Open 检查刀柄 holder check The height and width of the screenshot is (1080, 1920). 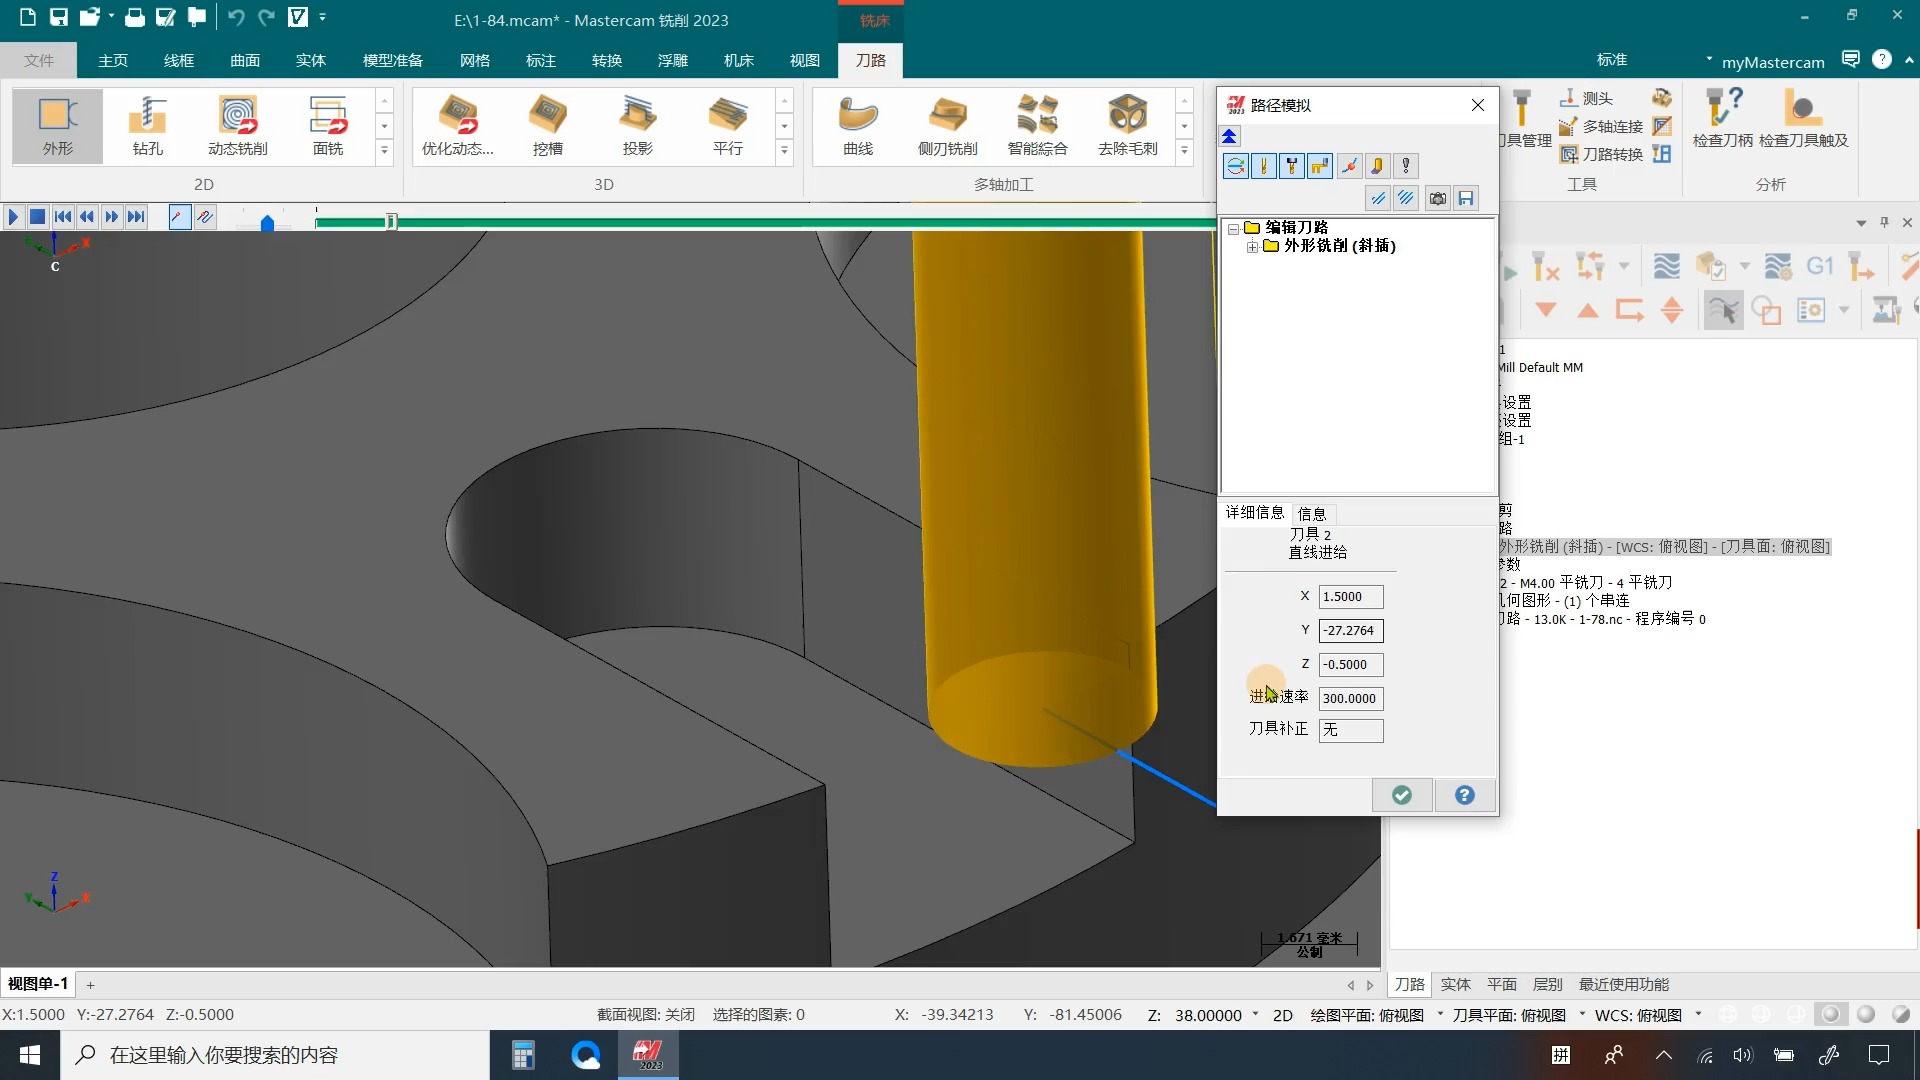tap(1723, 118)
